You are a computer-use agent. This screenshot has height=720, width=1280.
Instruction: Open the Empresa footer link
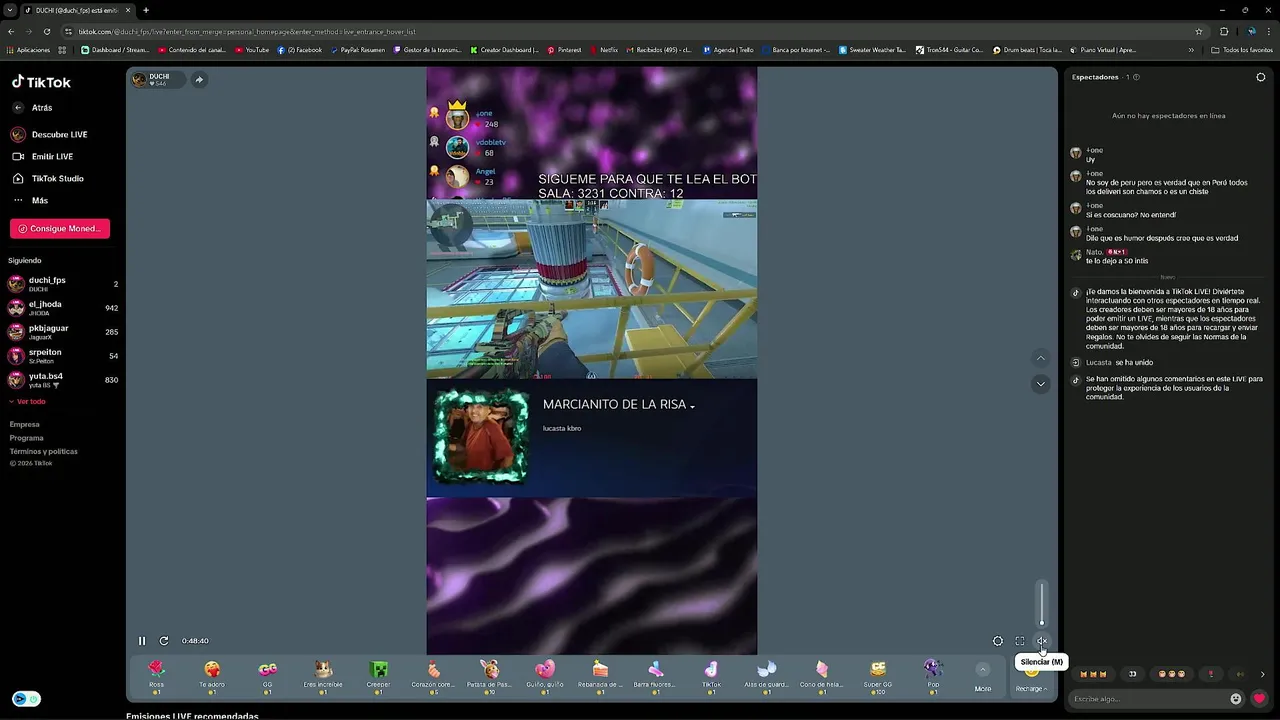[x=25, y=424]
